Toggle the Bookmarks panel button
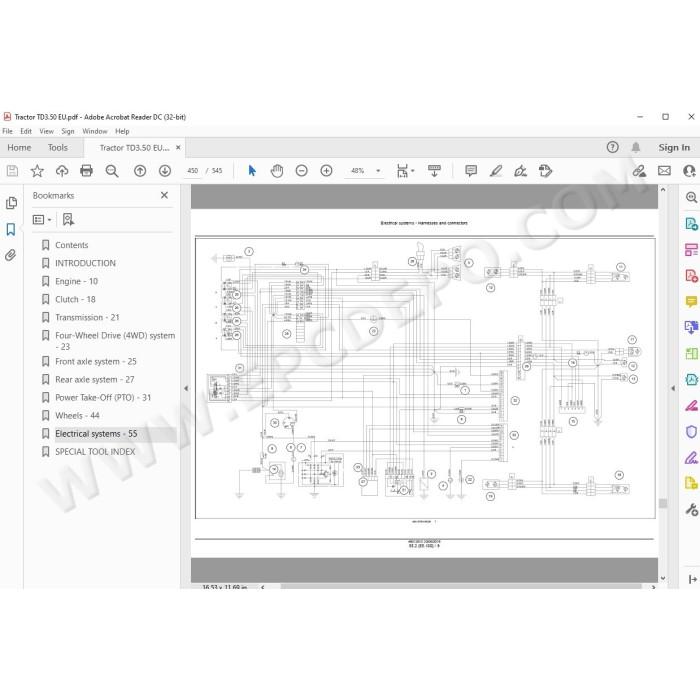 tap(11, 229)
